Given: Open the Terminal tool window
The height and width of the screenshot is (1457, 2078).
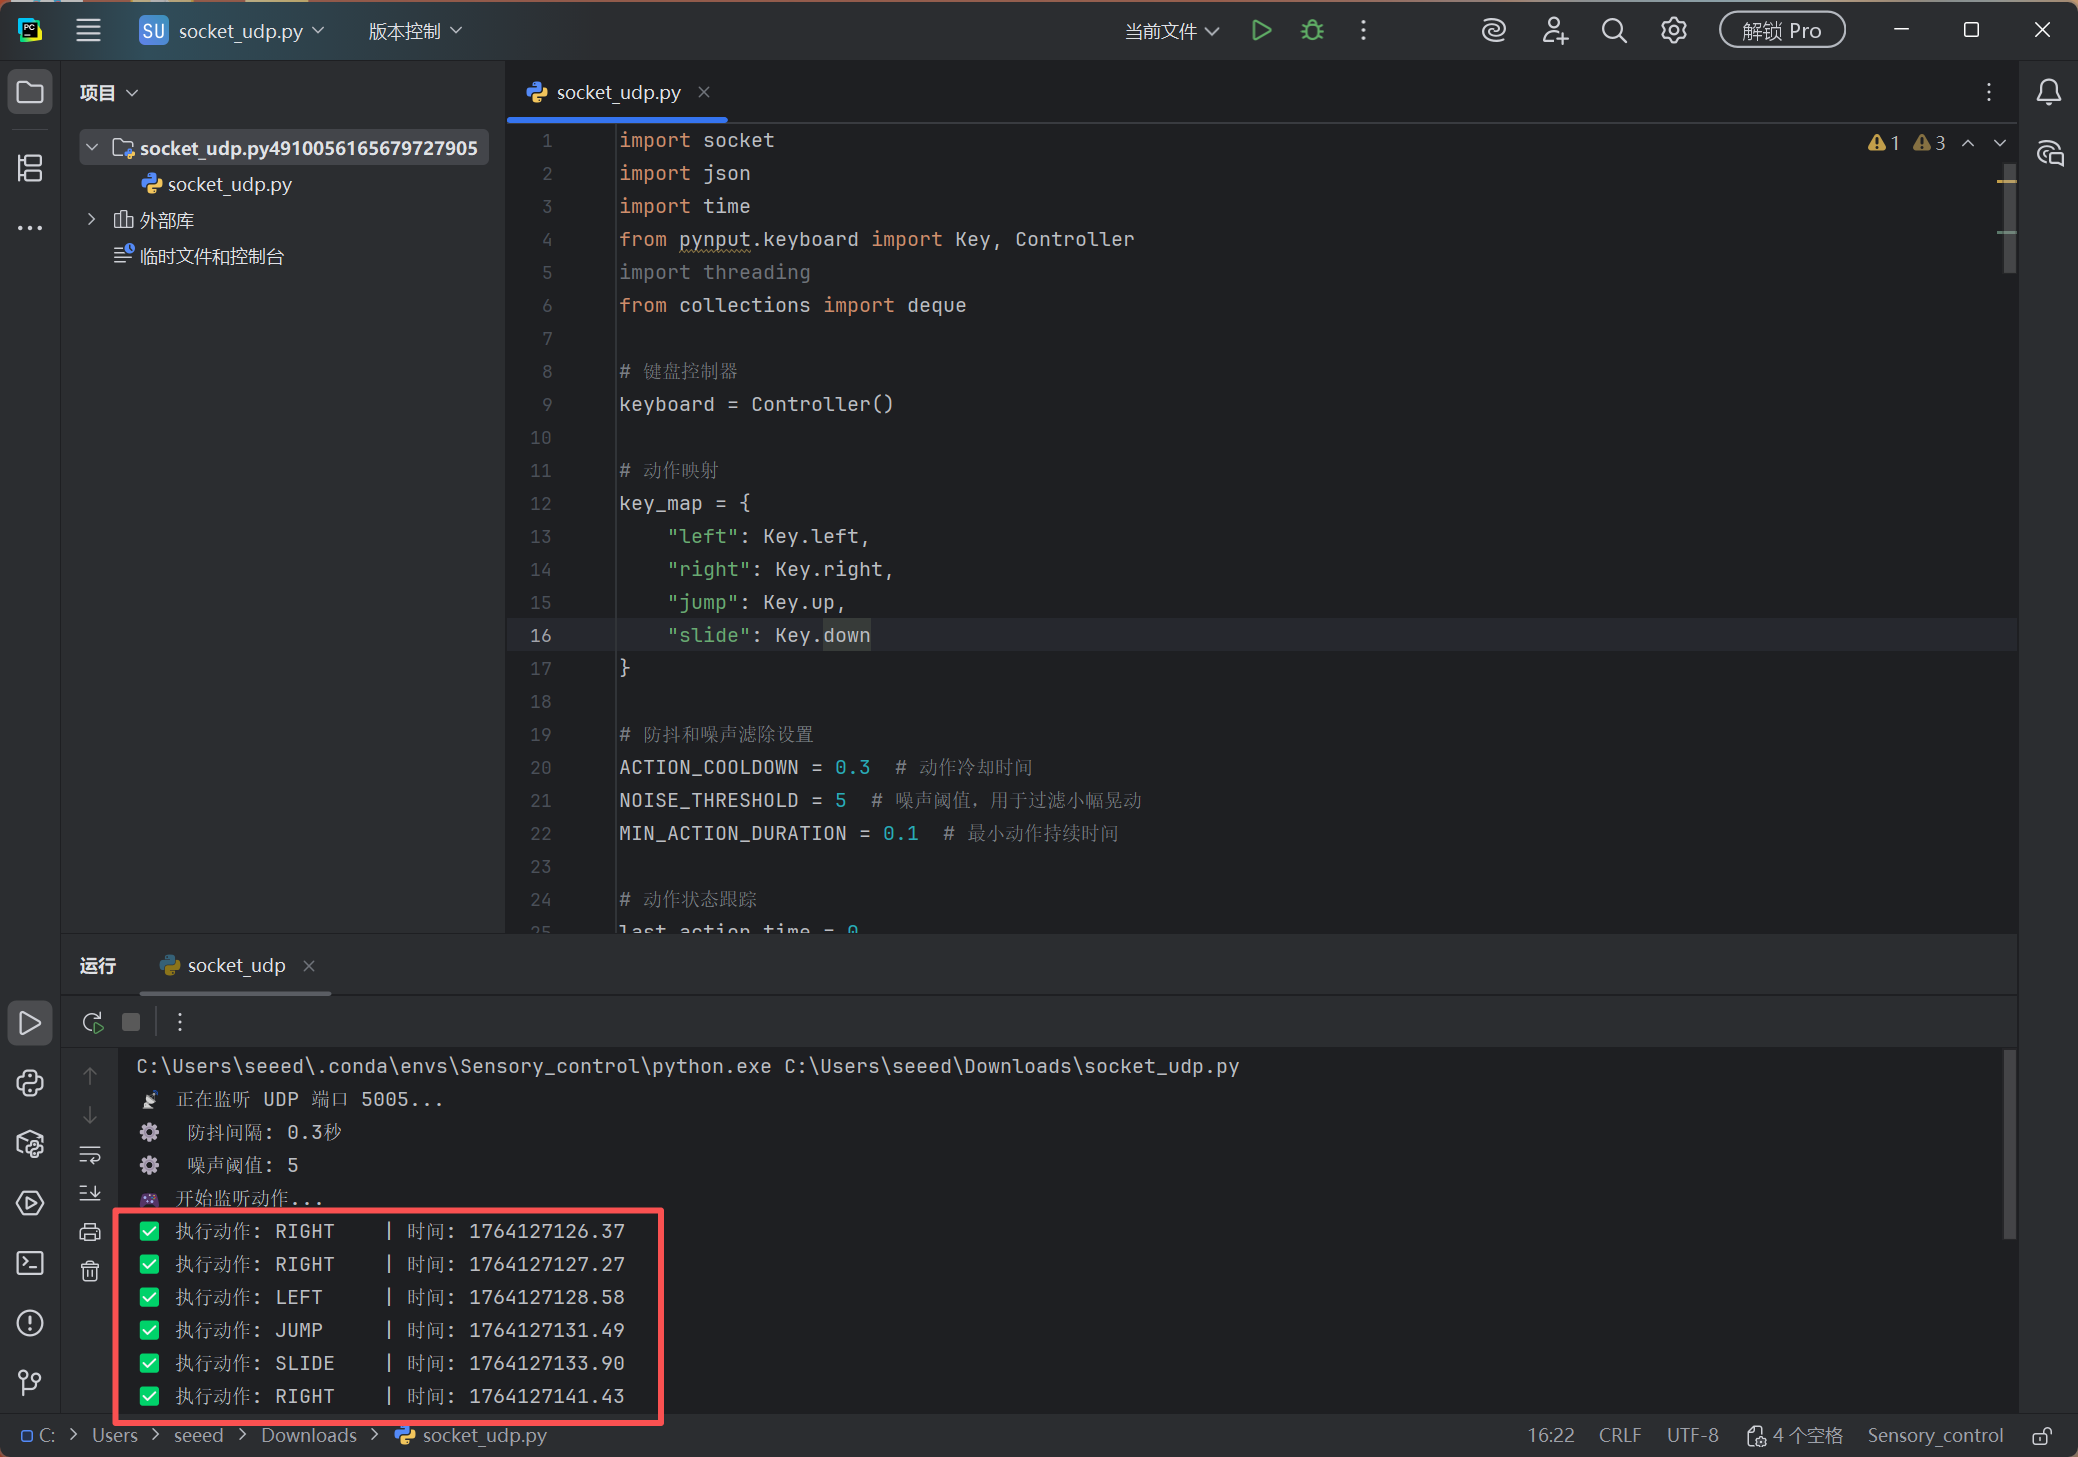Looking at the screenshot, I should (30, 1263).
